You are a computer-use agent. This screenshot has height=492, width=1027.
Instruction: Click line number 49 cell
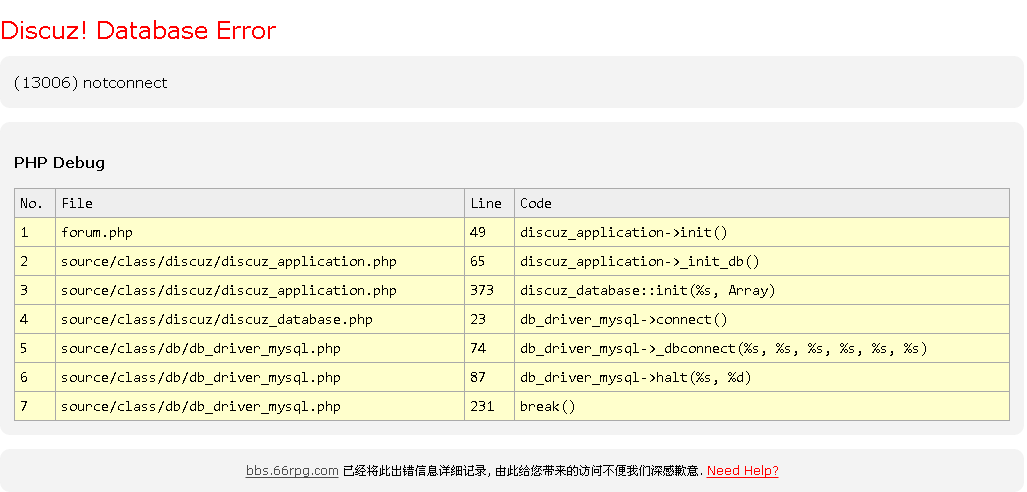click(x=489, y=232)
